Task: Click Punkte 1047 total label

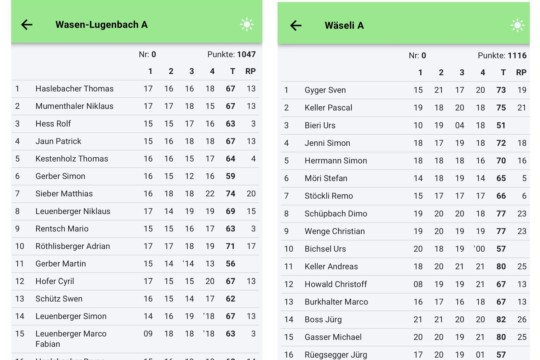Action: (x=231, y=54)
